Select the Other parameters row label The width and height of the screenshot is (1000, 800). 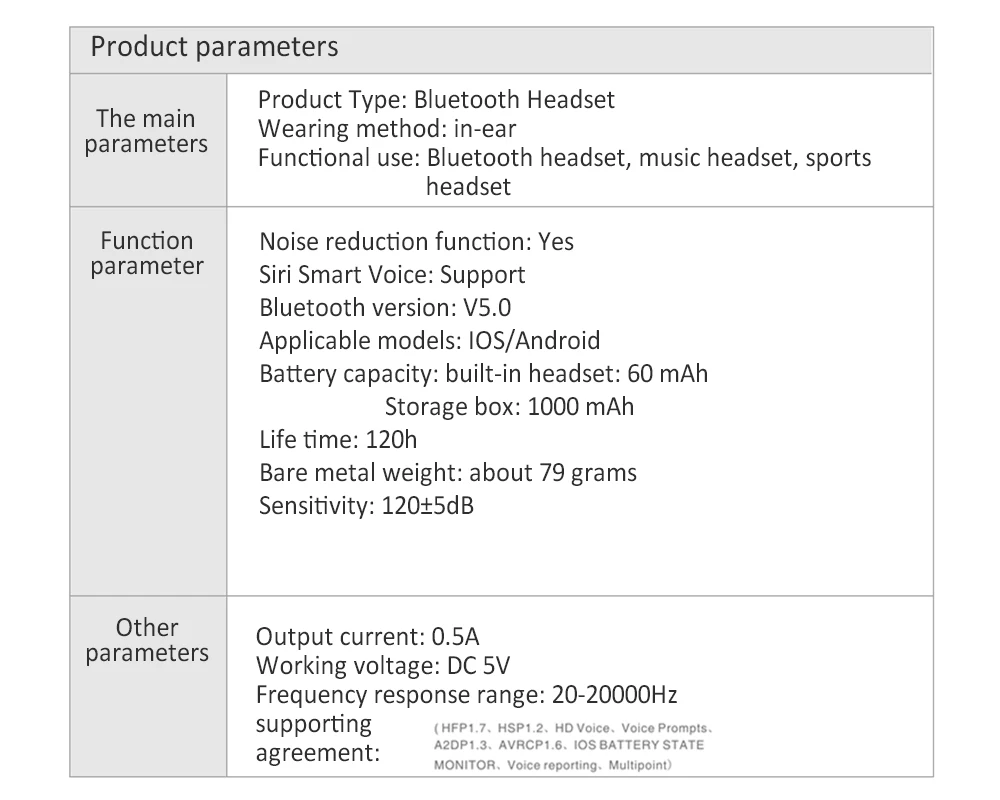pos(147,641)
